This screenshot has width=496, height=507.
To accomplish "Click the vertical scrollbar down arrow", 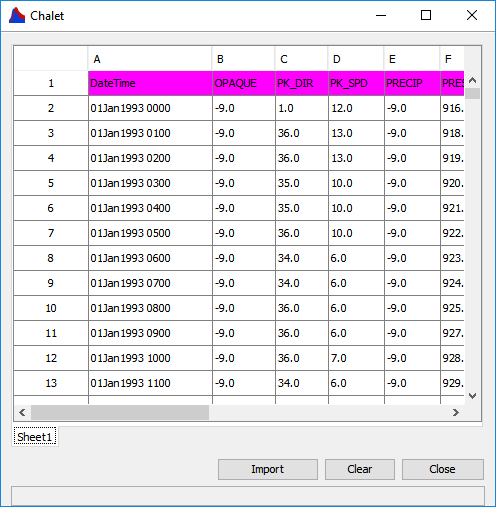I will coord(472,396).
